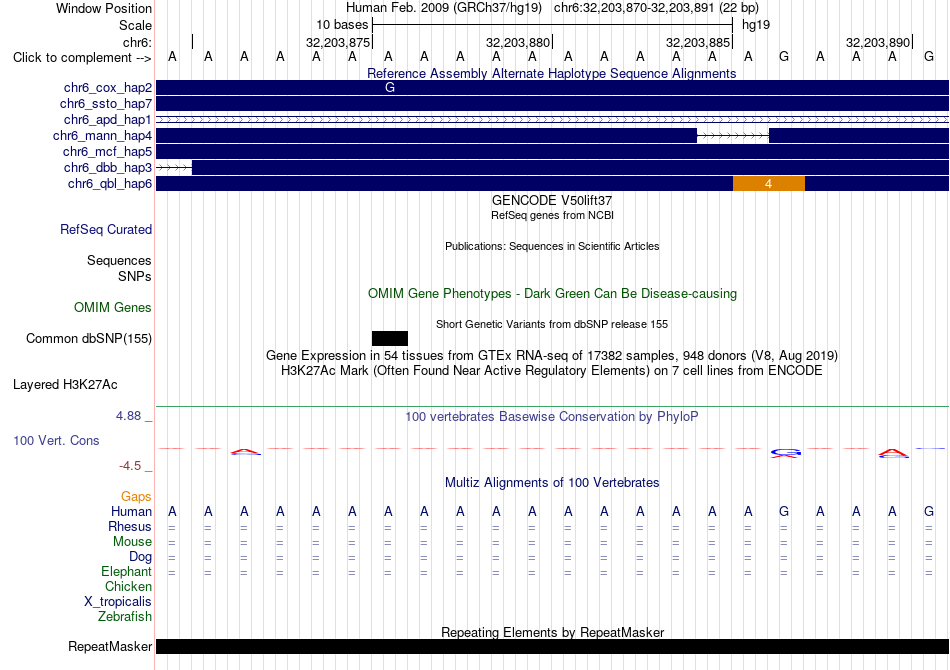Click the 32,203,880 ruler coordinate
Image resolution: width=950 pixels, height=670 pixels.
click(x=518, y=42)
